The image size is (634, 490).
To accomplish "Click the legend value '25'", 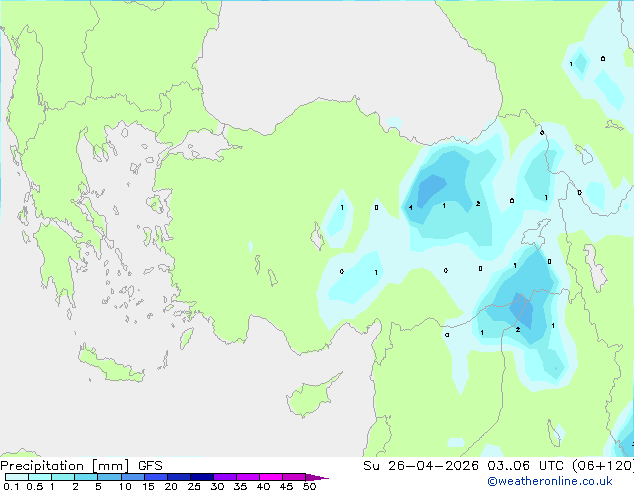I will tap(194, 486).
